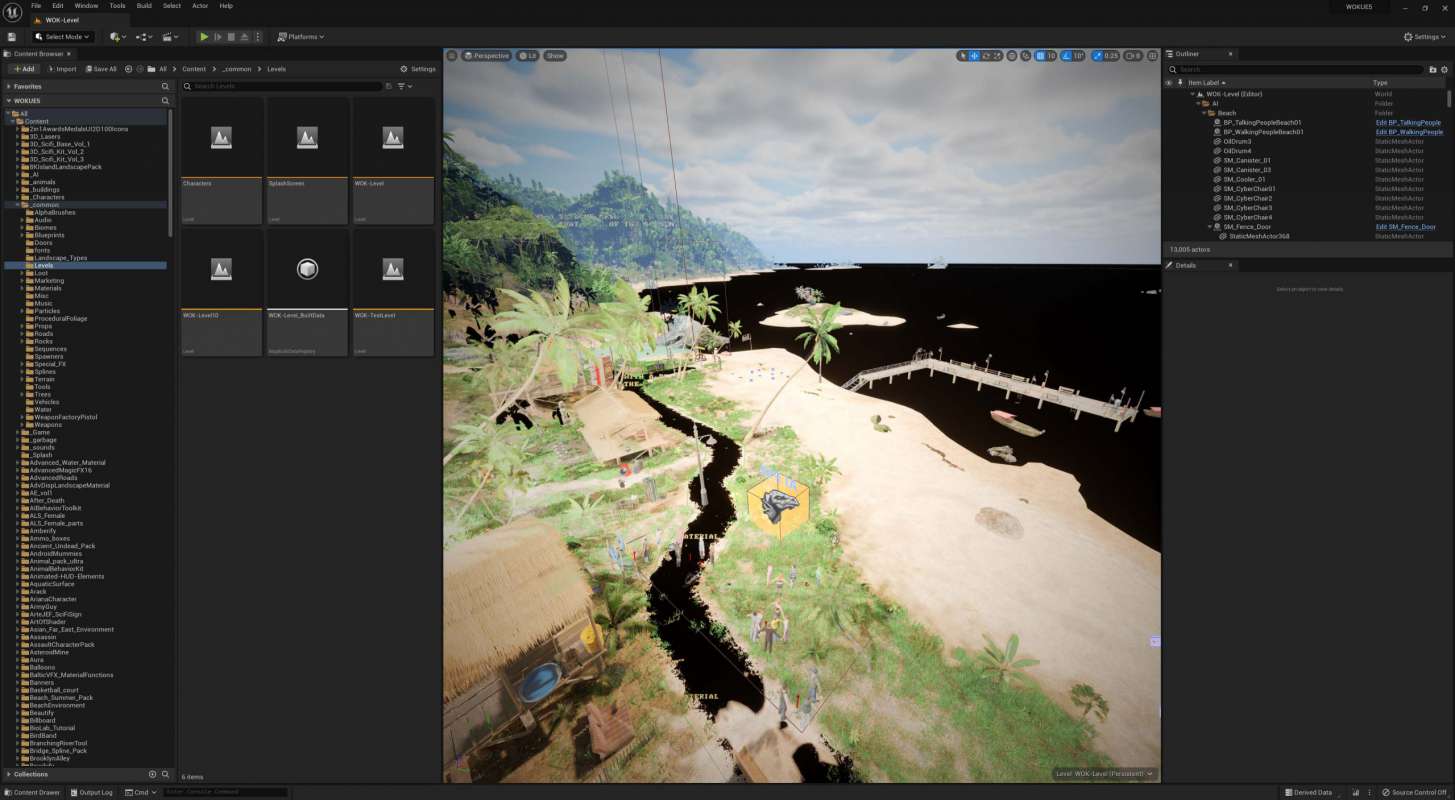
Task: Click the save search icon beside Search Levels
Action: pyautogui.click(x=388, y=87)
